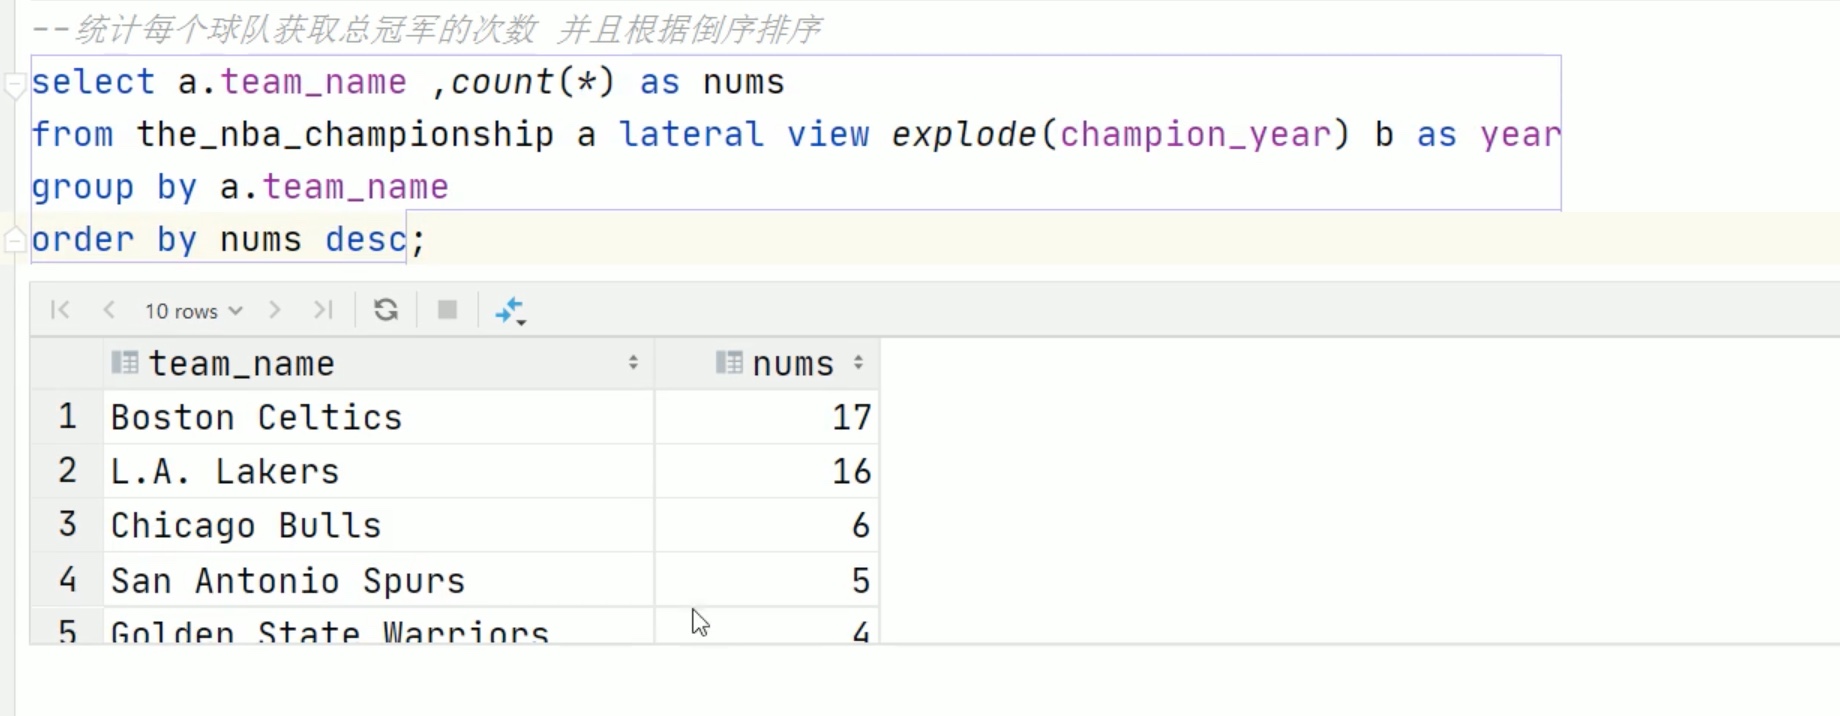Collapse the SQL fold marker beside select line
Screen dimensions: 1840x716
[x=14, y=85]
